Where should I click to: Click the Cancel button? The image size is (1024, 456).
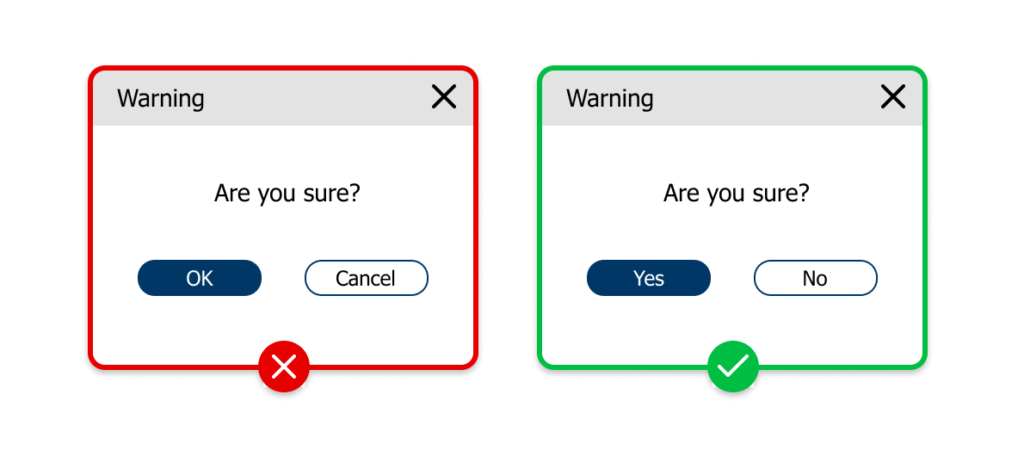tap(366, 278)
